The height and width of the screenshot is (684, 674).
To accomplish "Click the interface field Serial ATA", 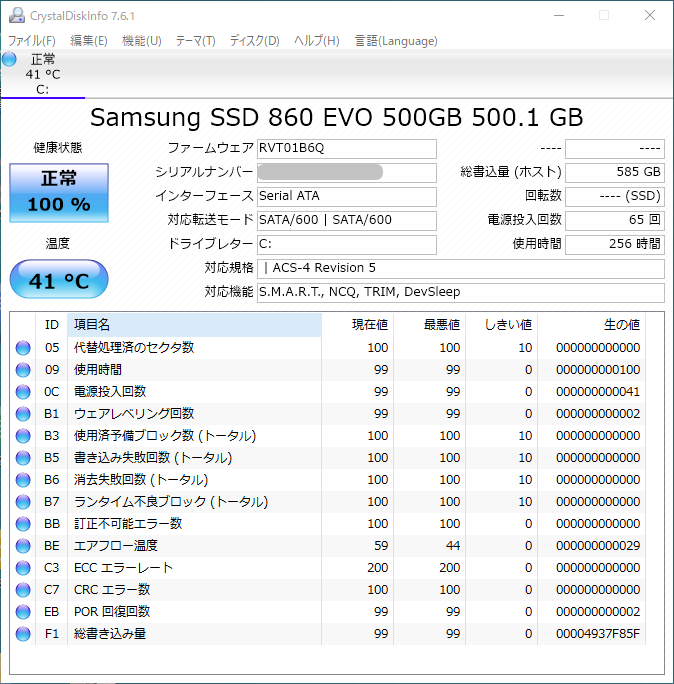I will (347, 197).
